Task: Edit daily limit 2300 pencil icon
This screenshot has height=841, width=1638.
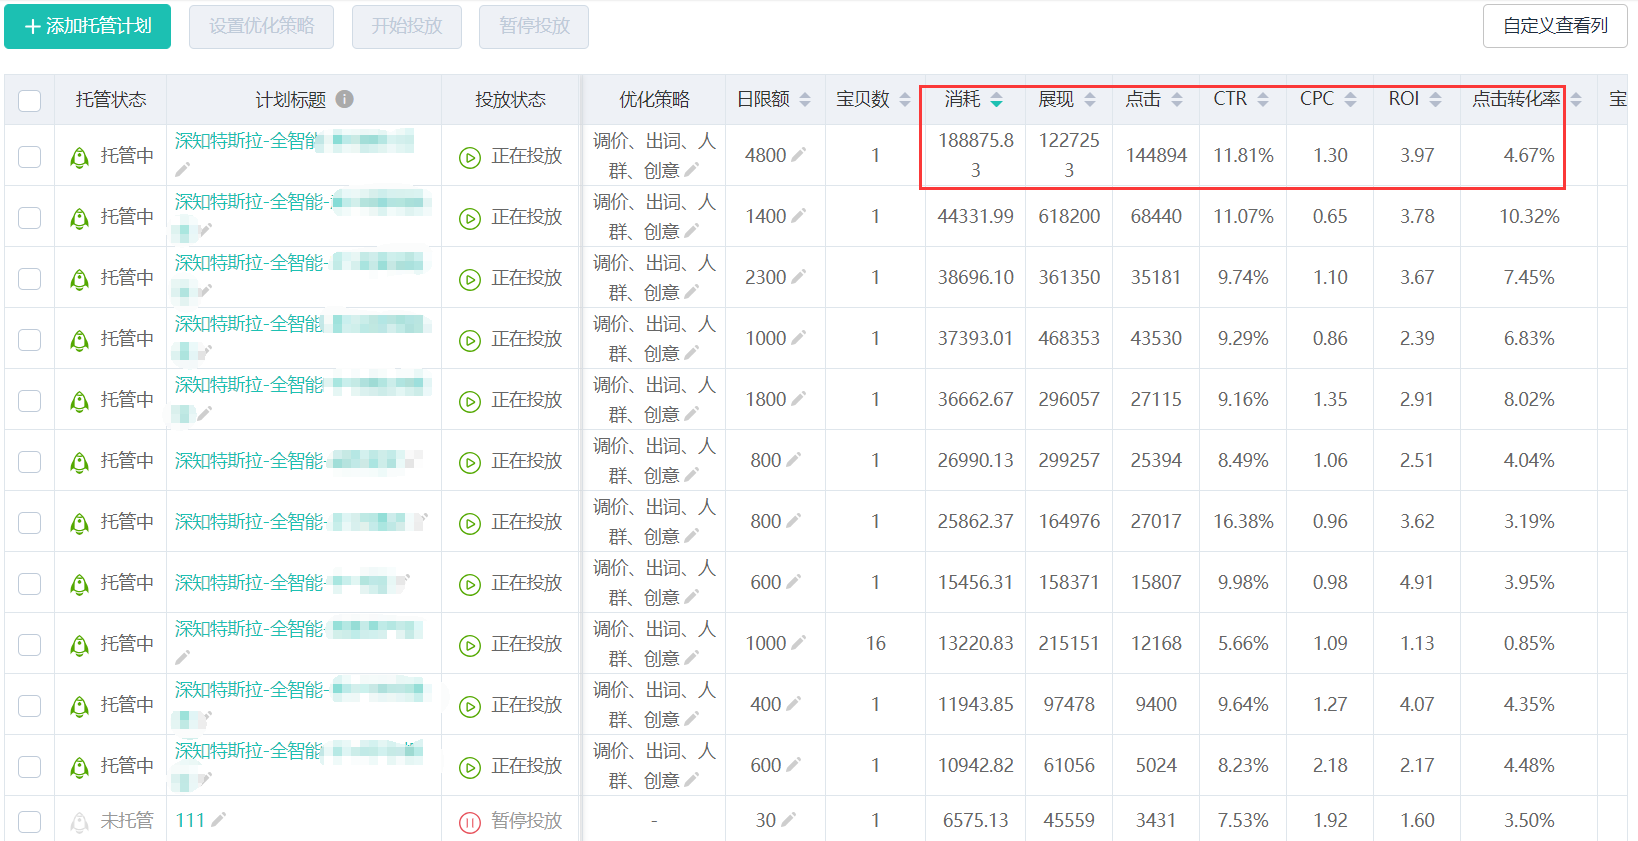Action: [x=798, y=276]
